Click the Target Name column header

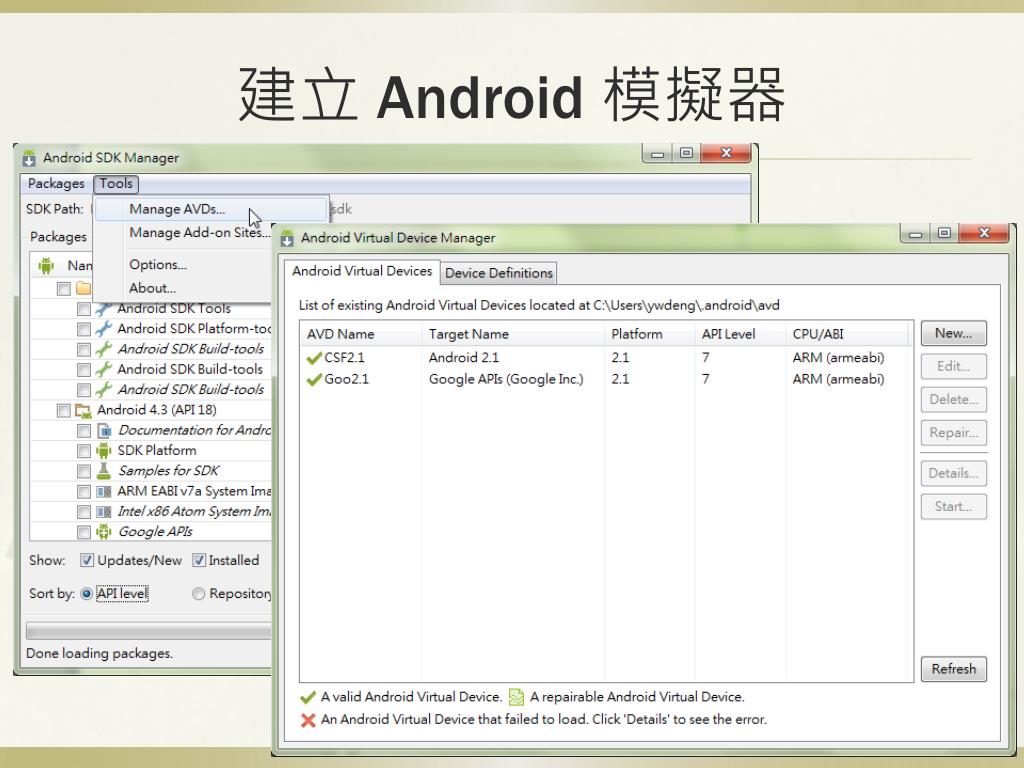(x=513, y=334)
